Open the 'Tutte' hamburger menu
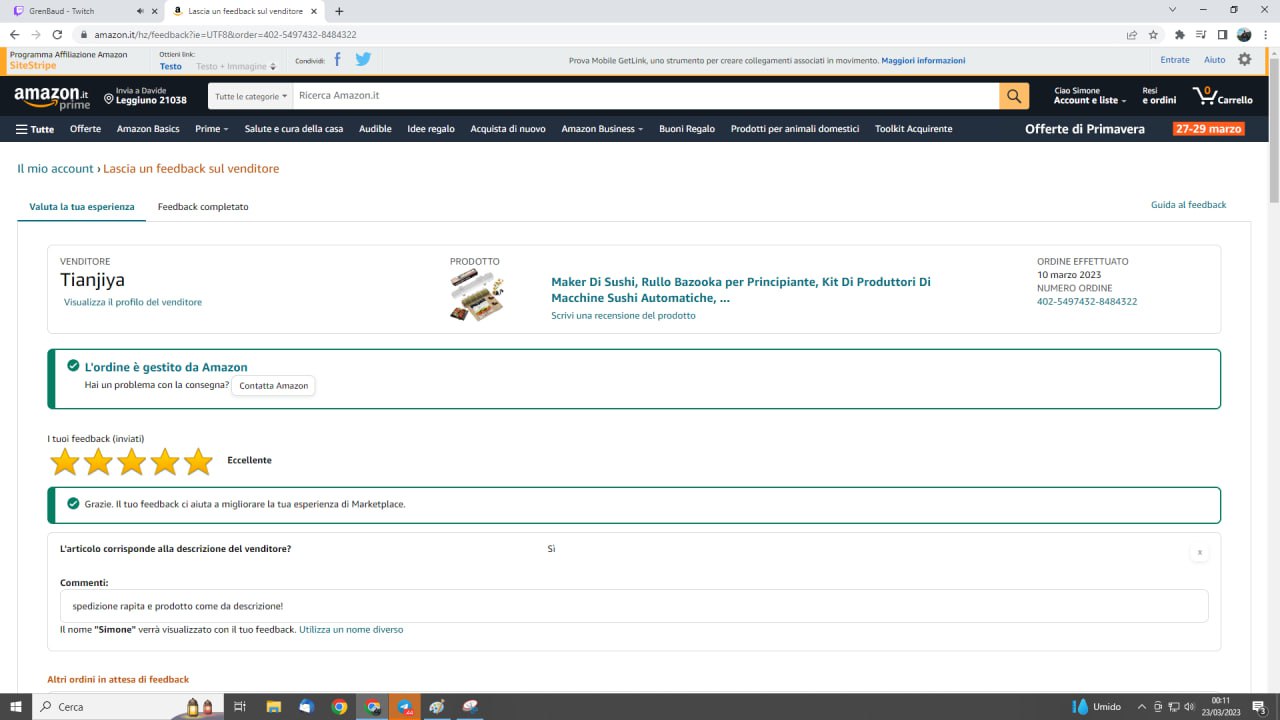This screenshot has height=720, width=1280. click(x=35, y=129)
